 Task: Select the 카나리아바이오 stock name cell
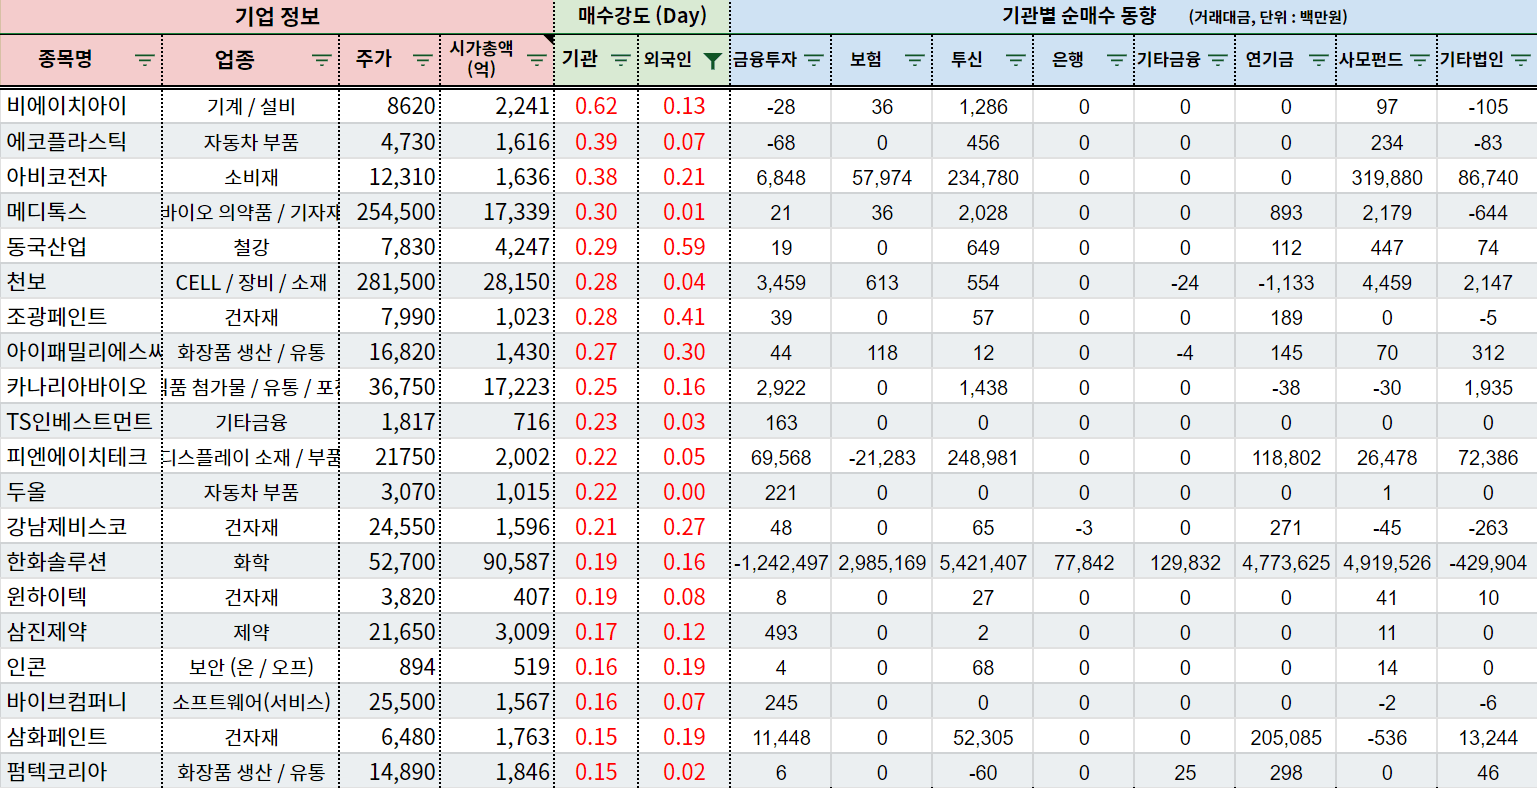tap(80, 386)
